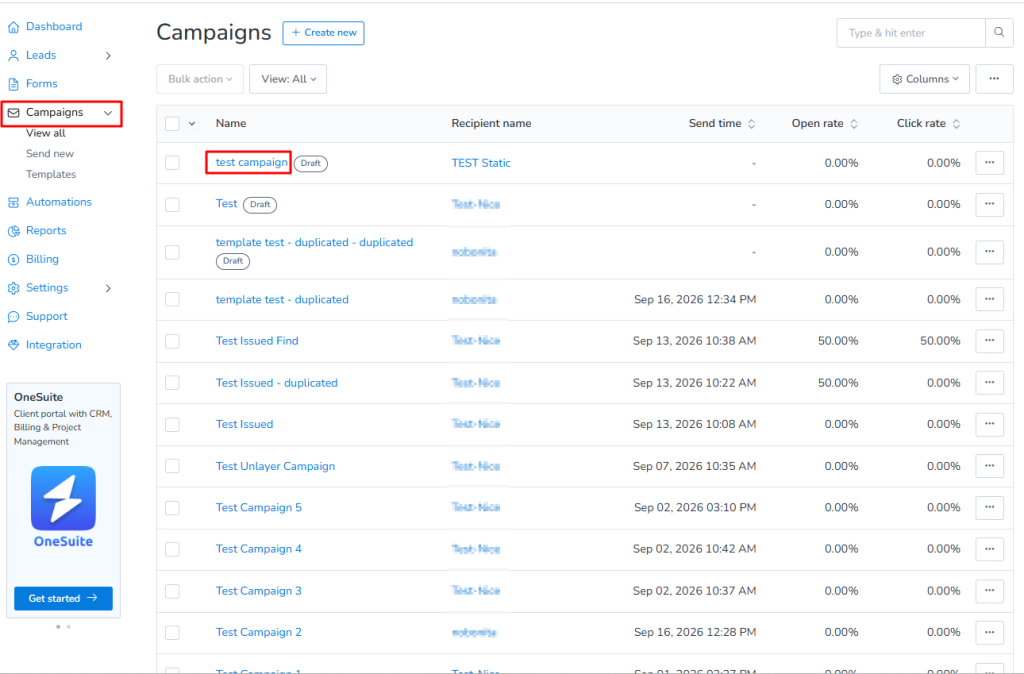Click the Reports pie chart icon
Image resolution: width=1024 pixels, height=674 pixels.
[13, 231]
